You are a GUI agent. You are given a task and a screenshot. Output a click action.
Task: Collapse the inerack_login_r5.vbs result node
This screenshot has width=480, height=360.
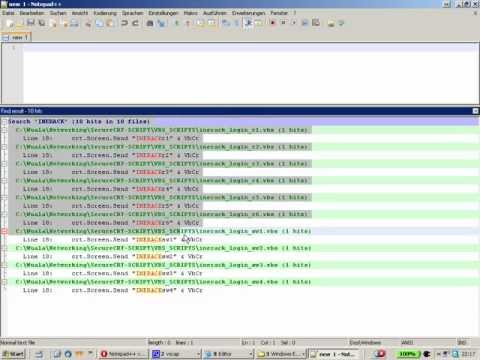click(x=4, y=197)
